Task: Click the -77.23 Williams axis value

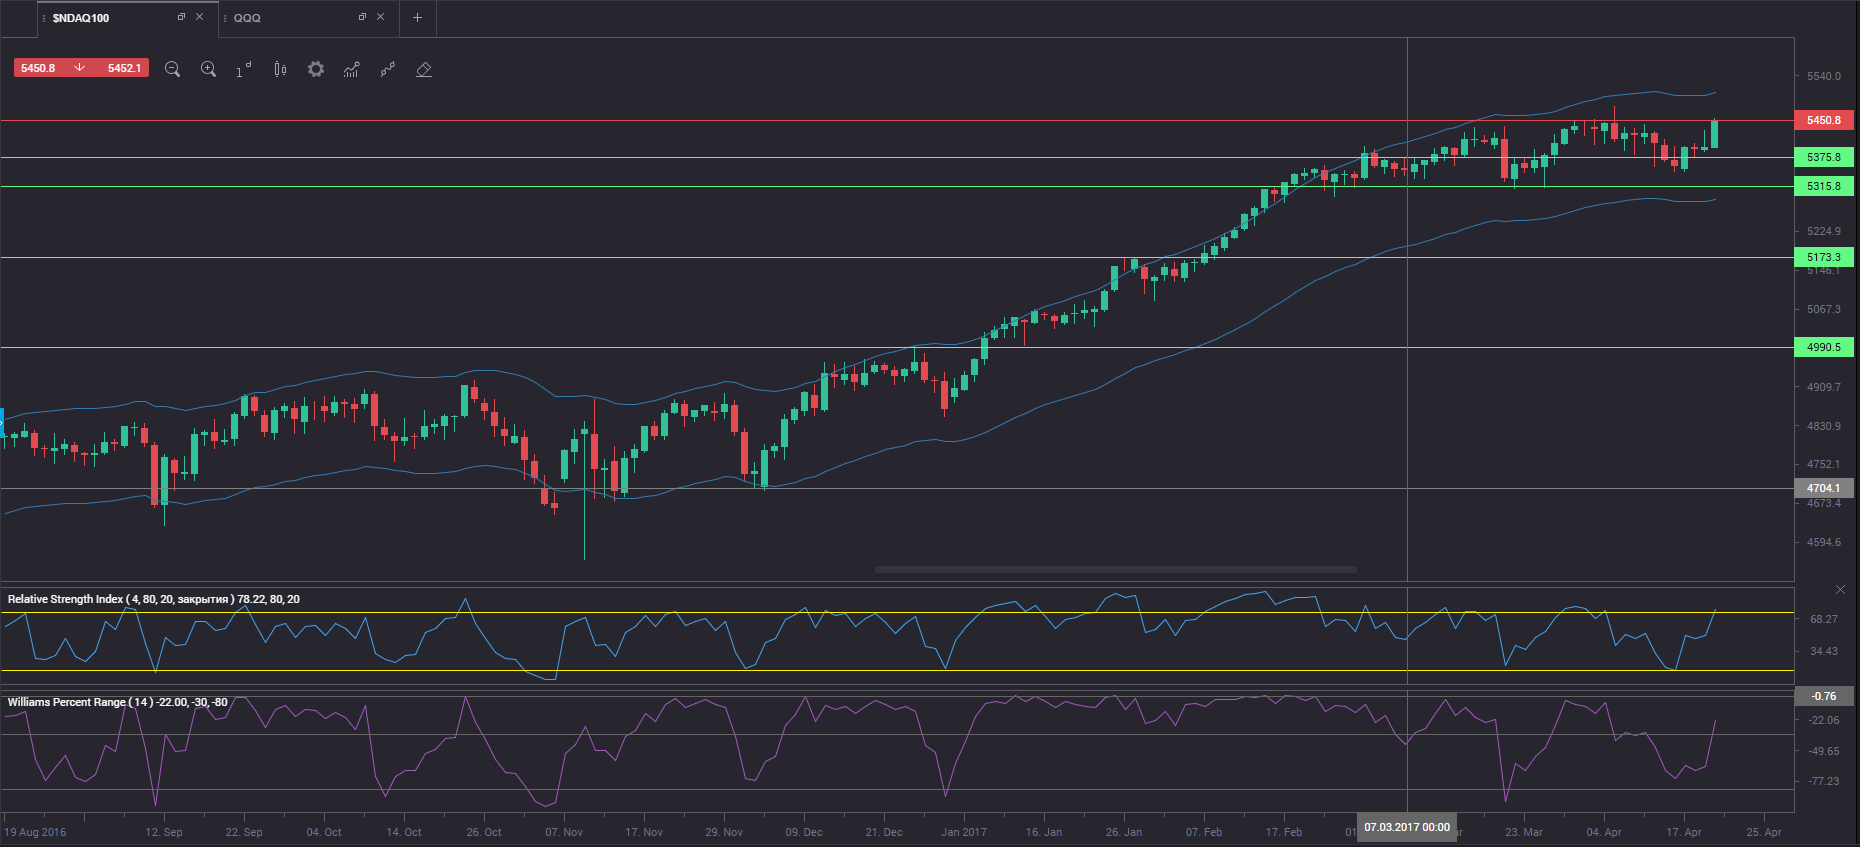Action: coord(1824,781)
